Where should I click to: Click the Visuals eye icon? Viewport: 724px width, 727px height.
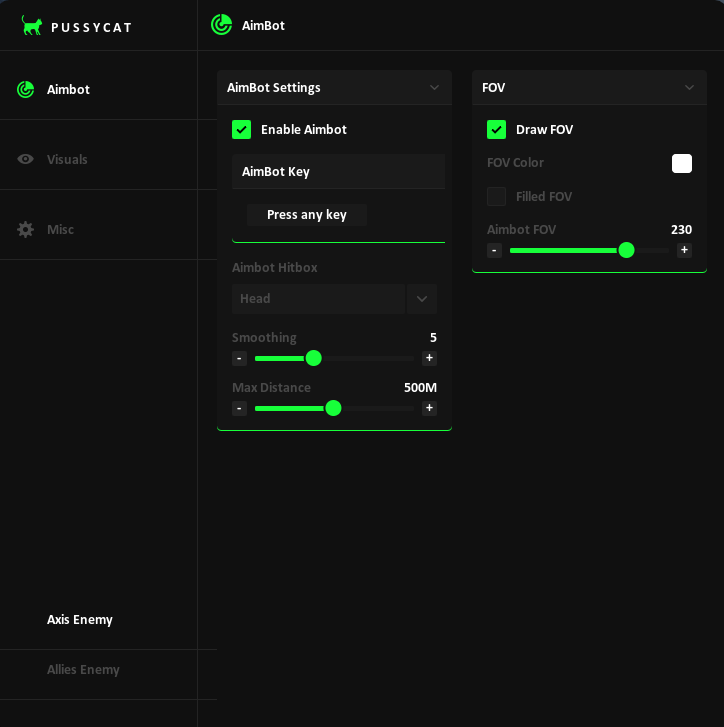[26, 159]
